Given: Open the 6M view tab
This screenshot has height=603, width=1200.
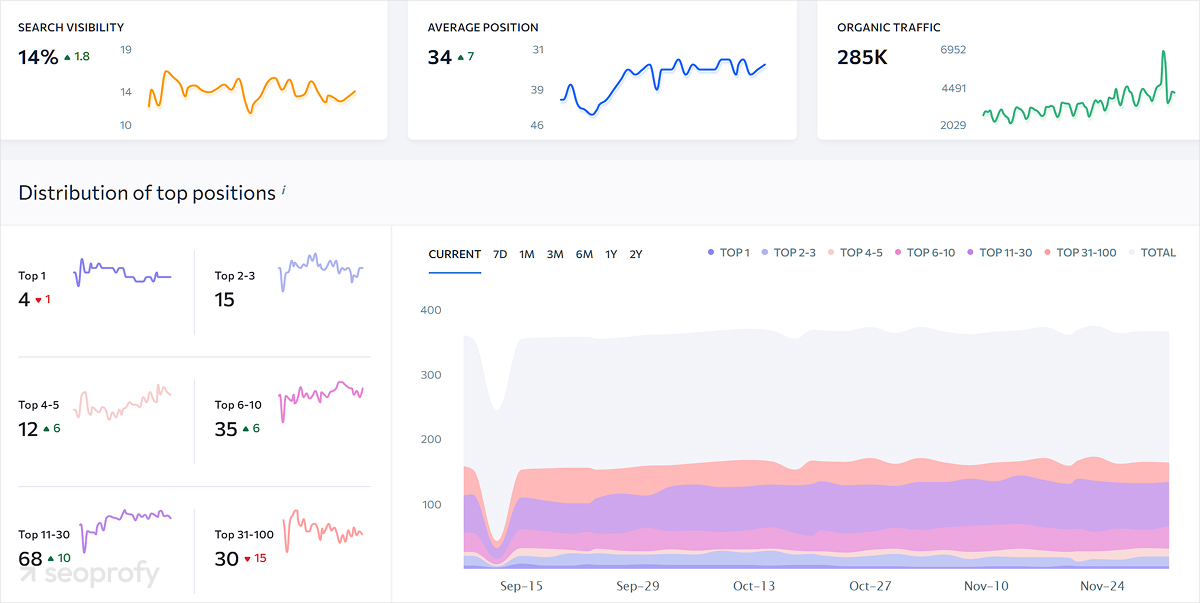Looking at the screenshot, I should [x=584, y=254].
